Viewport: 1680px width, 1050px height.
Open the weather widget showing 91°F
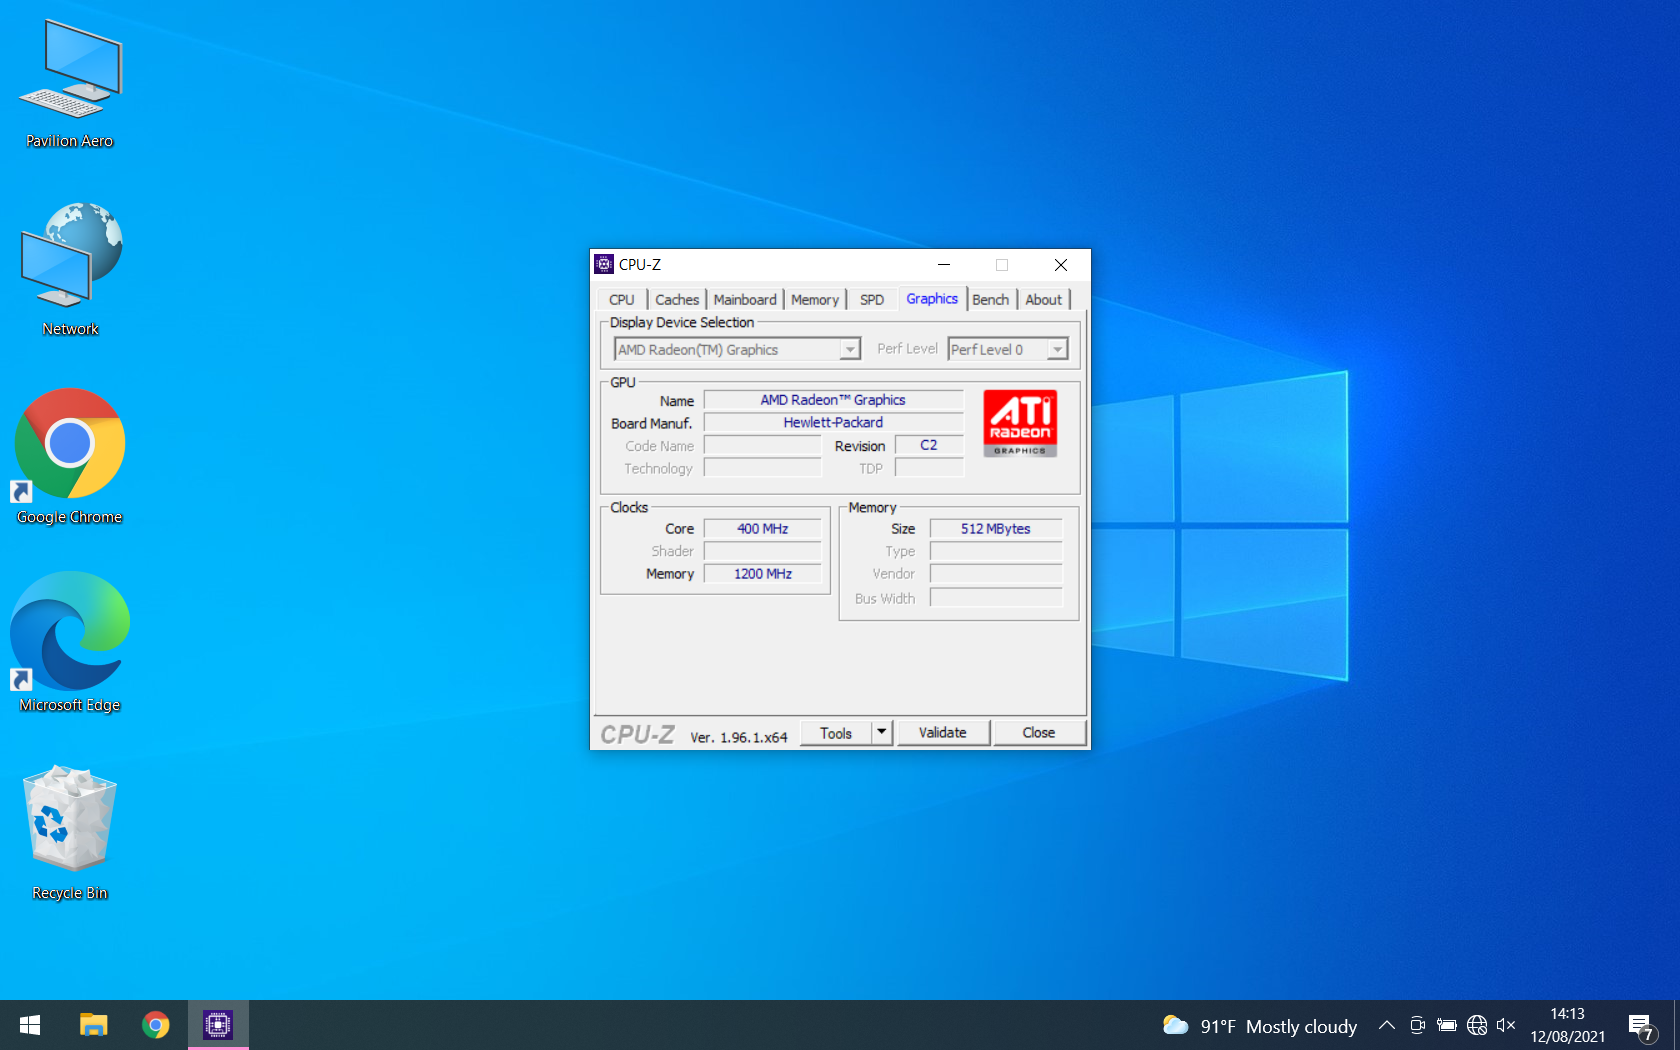(x=1260, y=1026)
